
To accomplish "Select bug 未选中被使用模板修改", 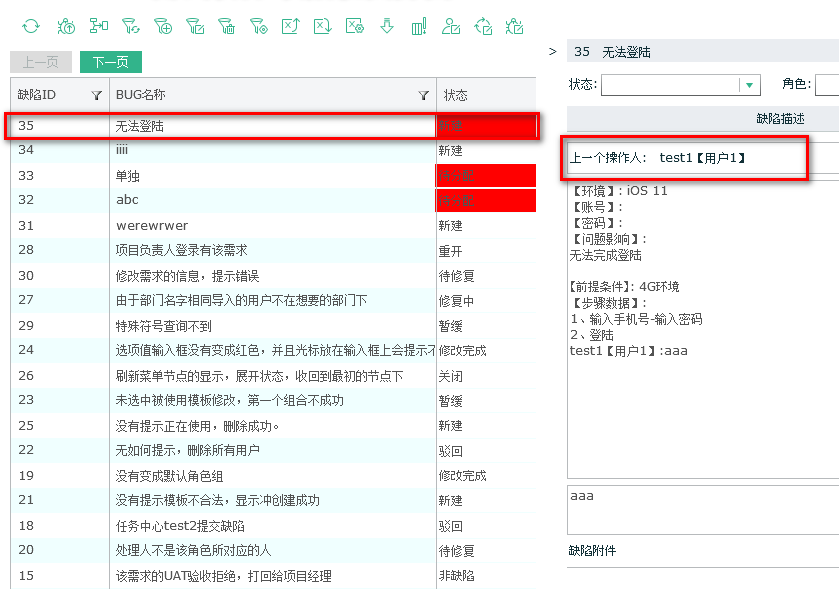I will (x=273, y=400).
